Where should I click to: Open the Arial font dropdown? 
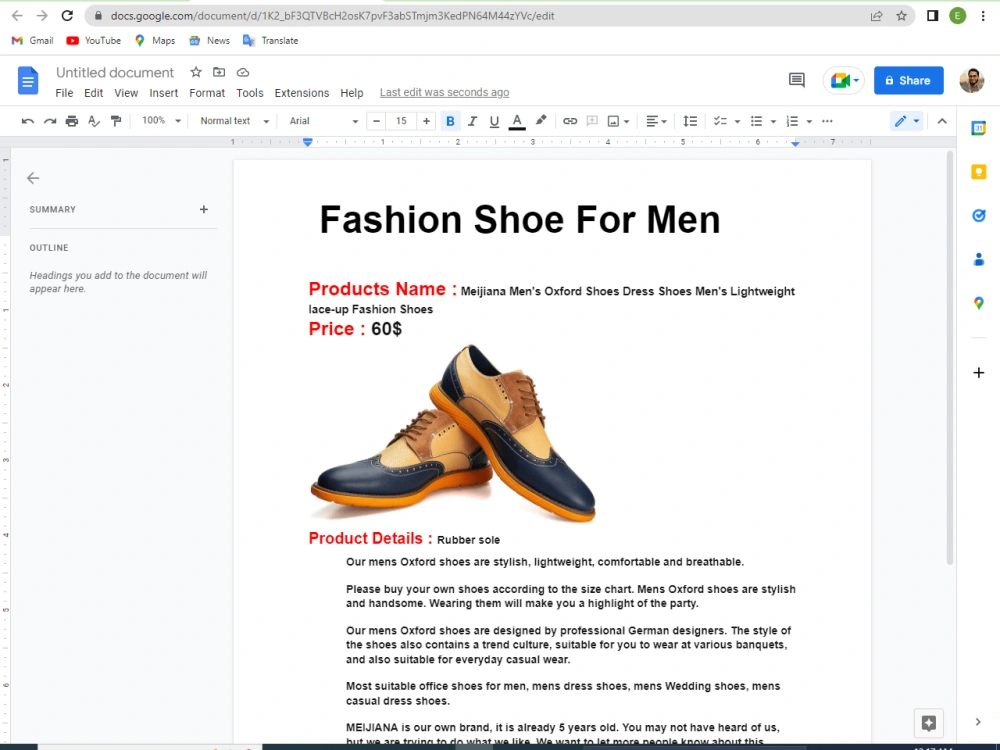323,121
